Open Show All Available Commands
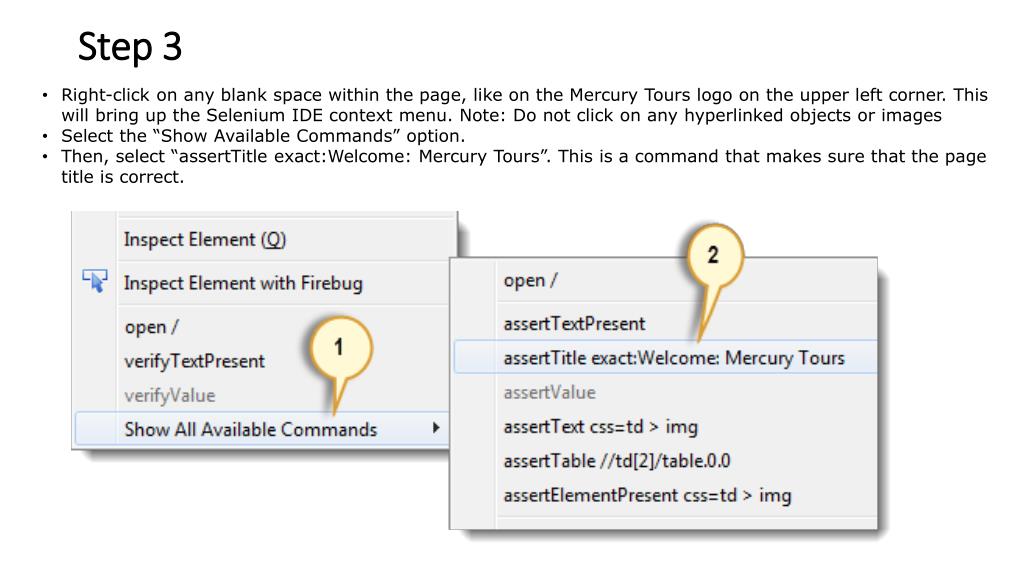The image size is (1024, 576). 262,429
